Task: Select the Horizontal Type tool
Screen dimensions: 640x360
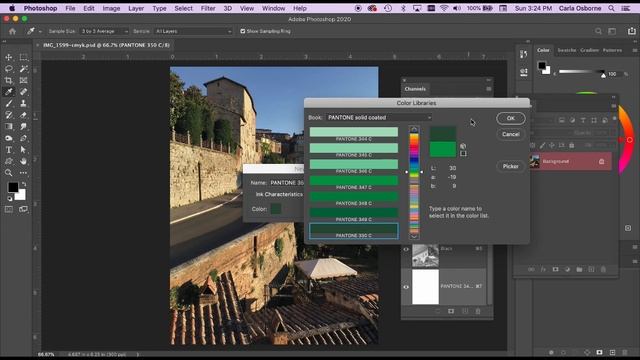Action: click(x=9, y=150)
